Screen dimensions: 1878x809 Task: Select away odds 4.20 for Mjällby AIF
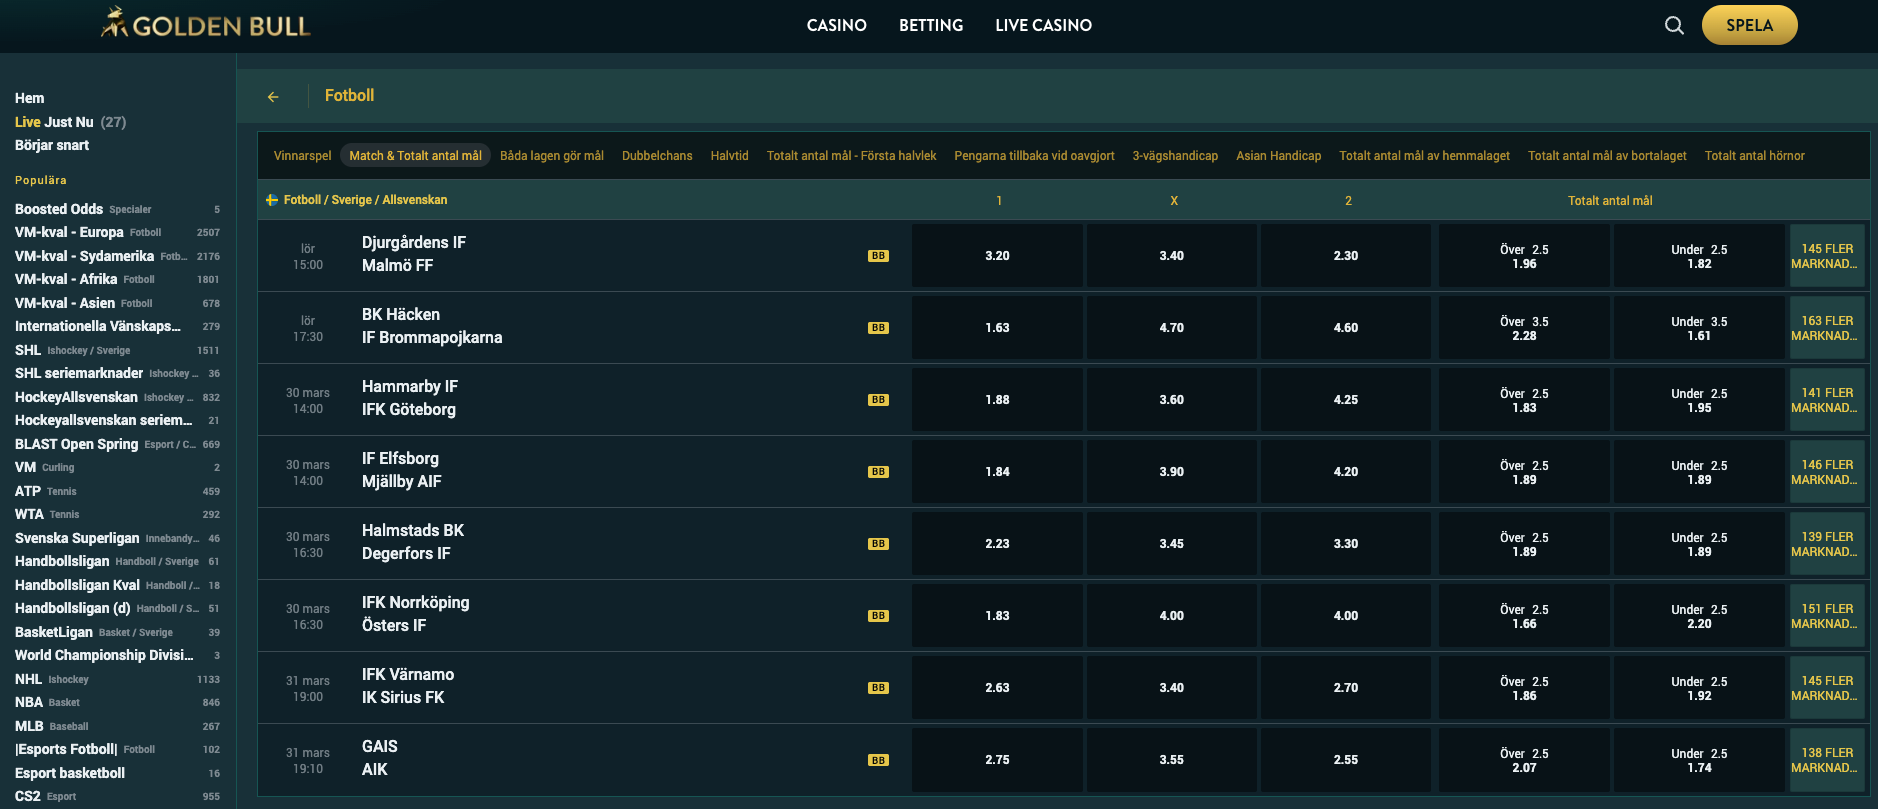tap(1346, 472)
